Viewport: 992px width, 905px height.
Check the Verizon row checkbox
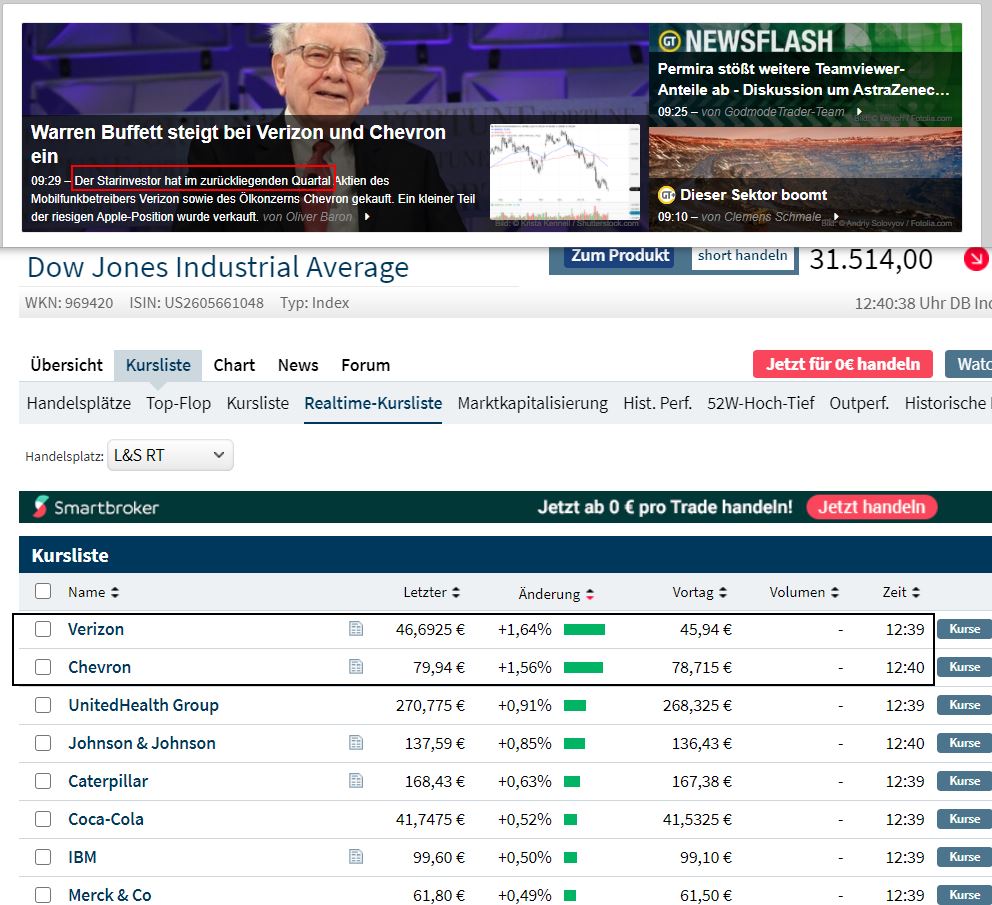(x=43, y=629)
